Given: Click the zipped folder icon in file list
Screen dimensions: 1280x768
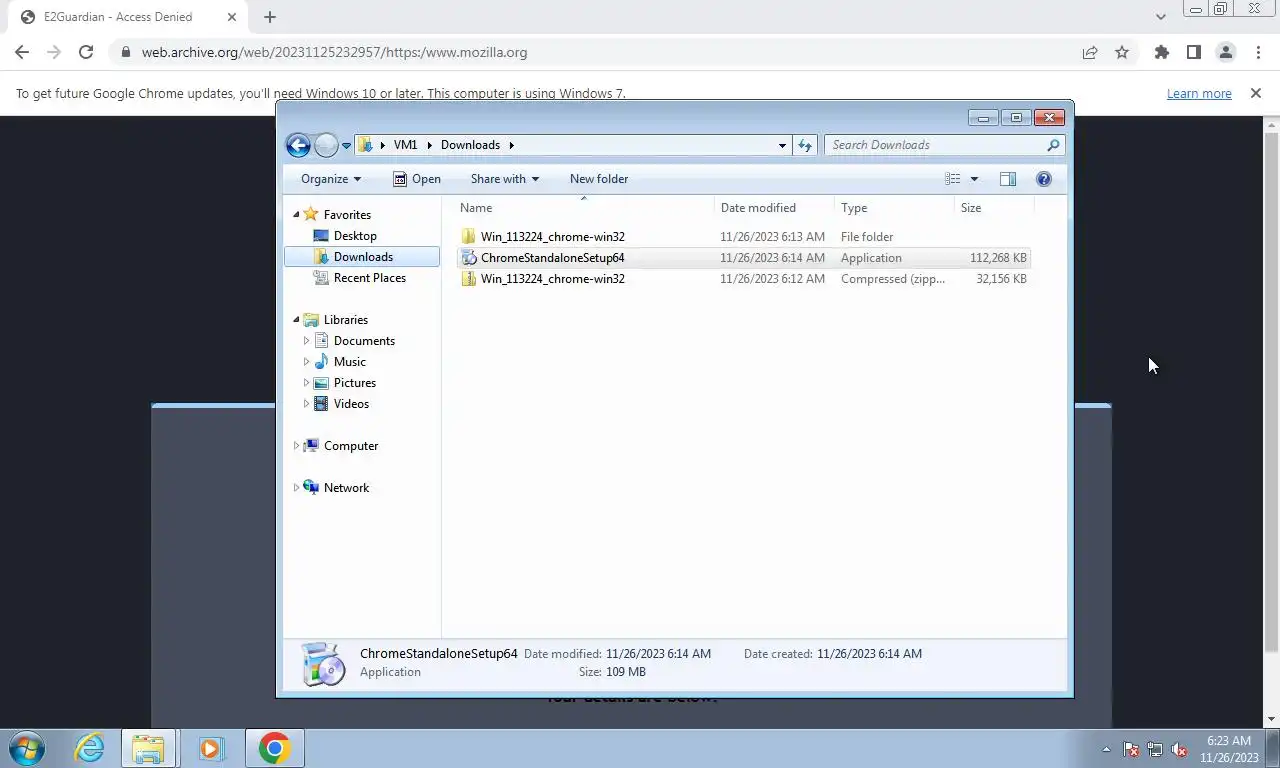Looking at the screenshot, I should [469, 279].
